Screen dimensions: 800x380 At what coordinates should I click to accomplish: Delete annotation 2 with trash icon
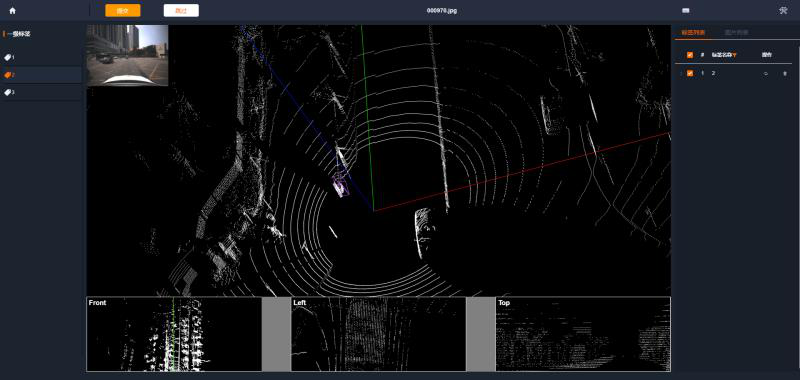coord(785,73)
